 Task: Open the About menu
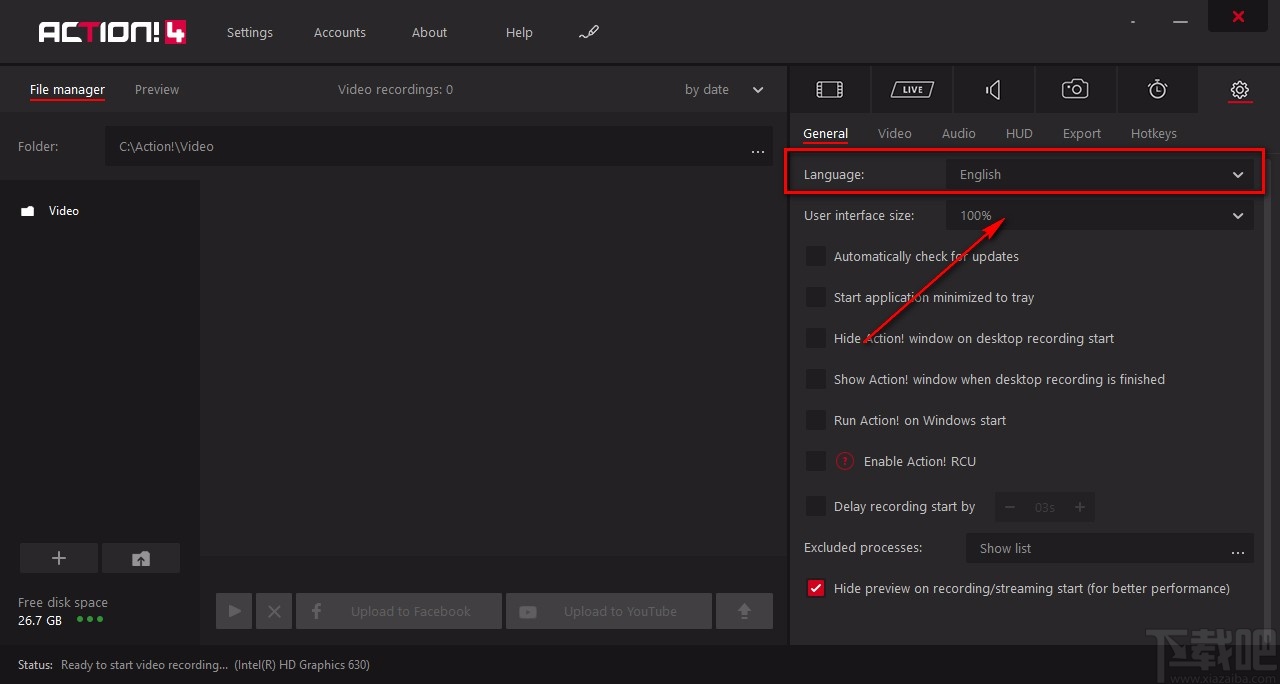429,32
